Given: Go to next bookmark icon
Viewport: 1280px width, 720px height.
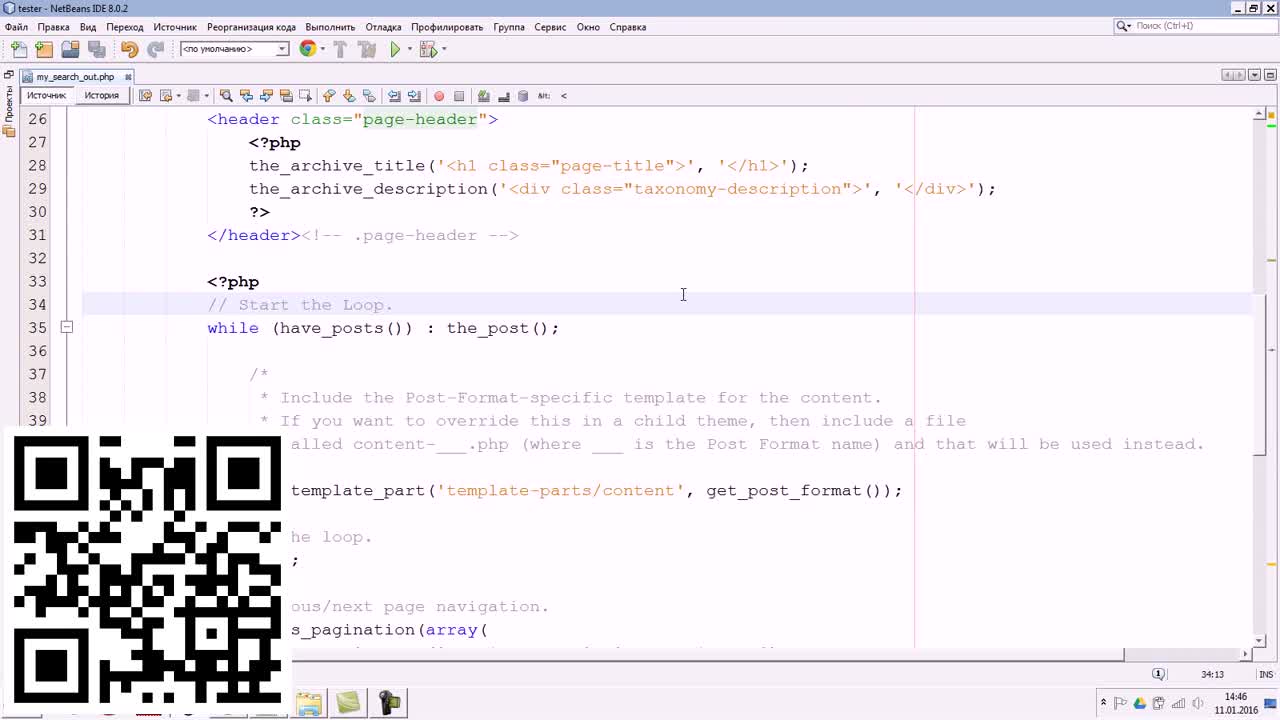Looking at the screenshot, I should point(349,96).
